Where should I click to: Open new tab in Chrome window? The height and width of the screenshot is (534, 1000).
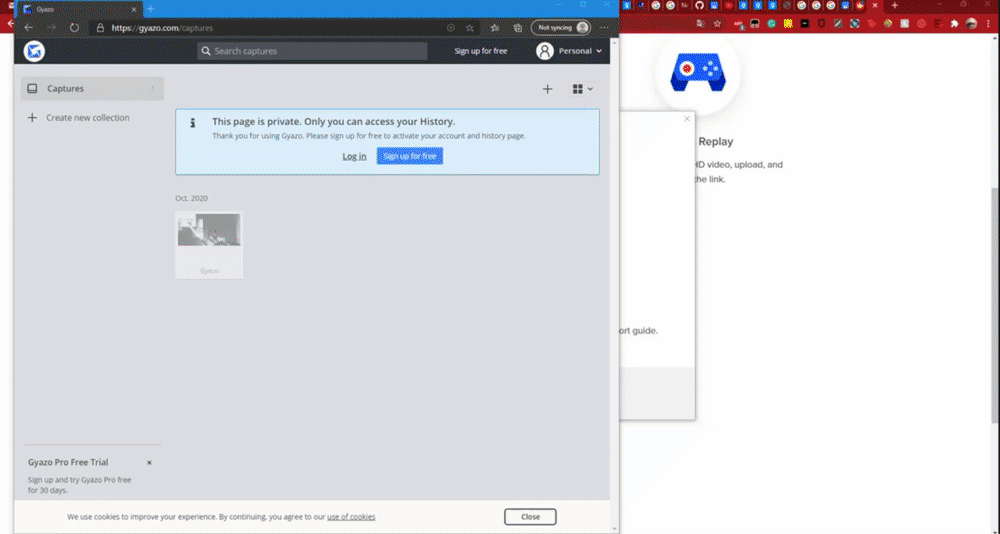[895, 5]
